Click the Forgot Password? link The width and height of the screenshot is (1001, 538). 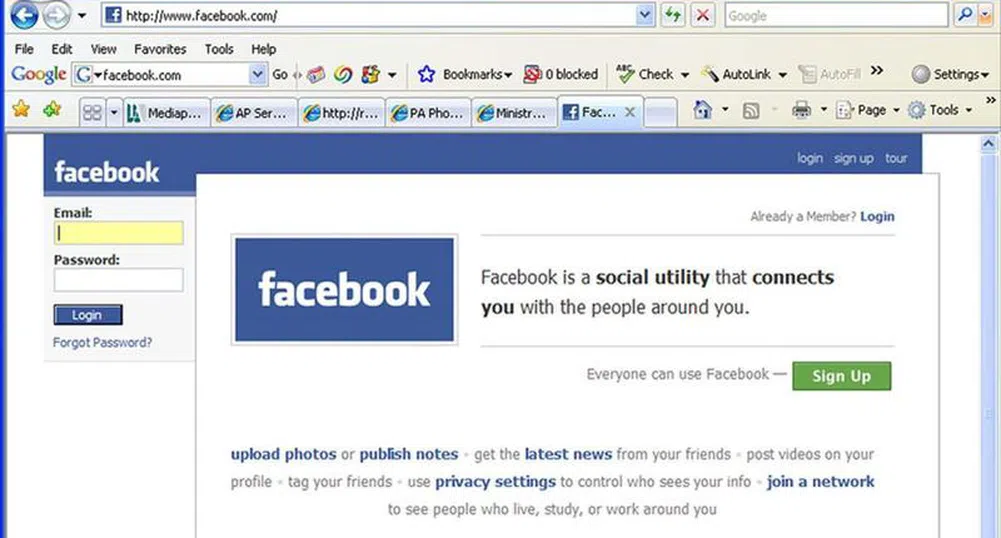(x=102, y=343)
